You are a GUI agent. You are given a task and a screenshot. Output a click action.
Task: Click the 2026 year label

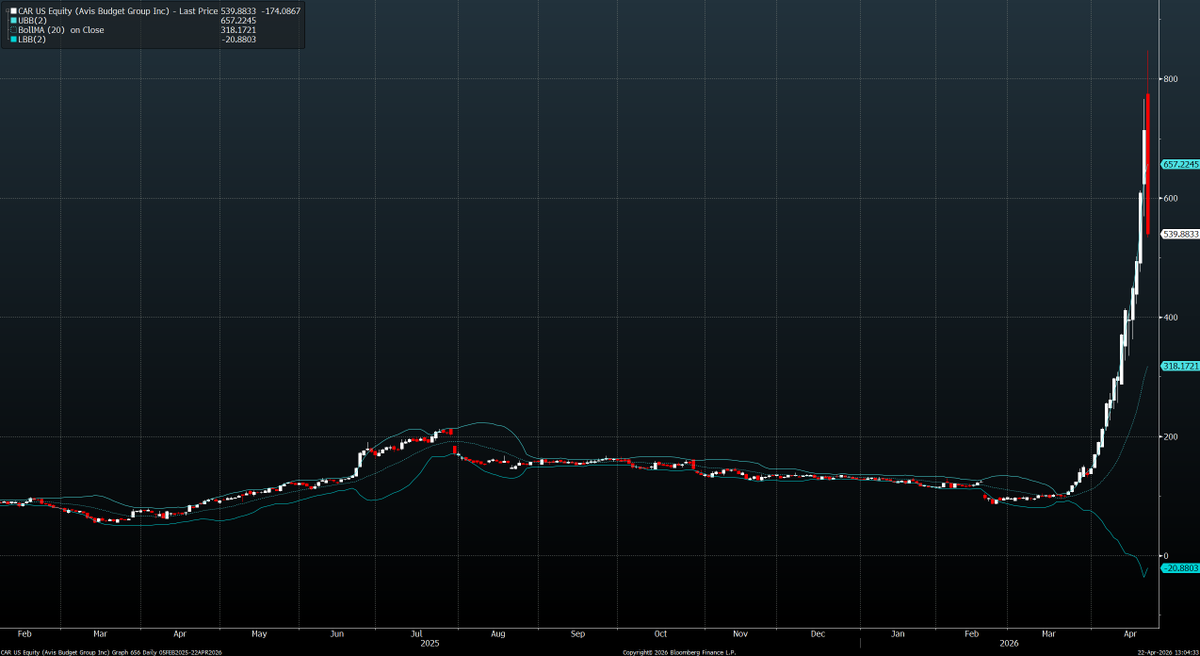click(1010, 643)
